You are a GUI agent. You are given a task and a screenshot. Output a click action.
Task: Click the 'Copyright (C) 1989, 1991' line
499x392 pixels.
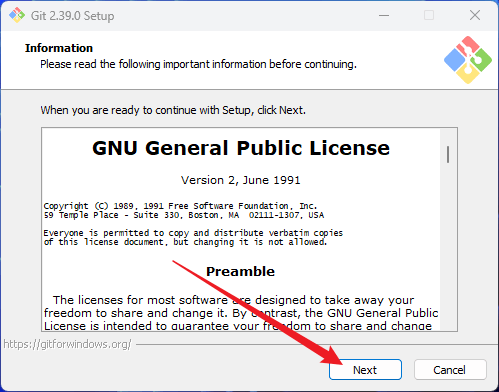(180, 206)
